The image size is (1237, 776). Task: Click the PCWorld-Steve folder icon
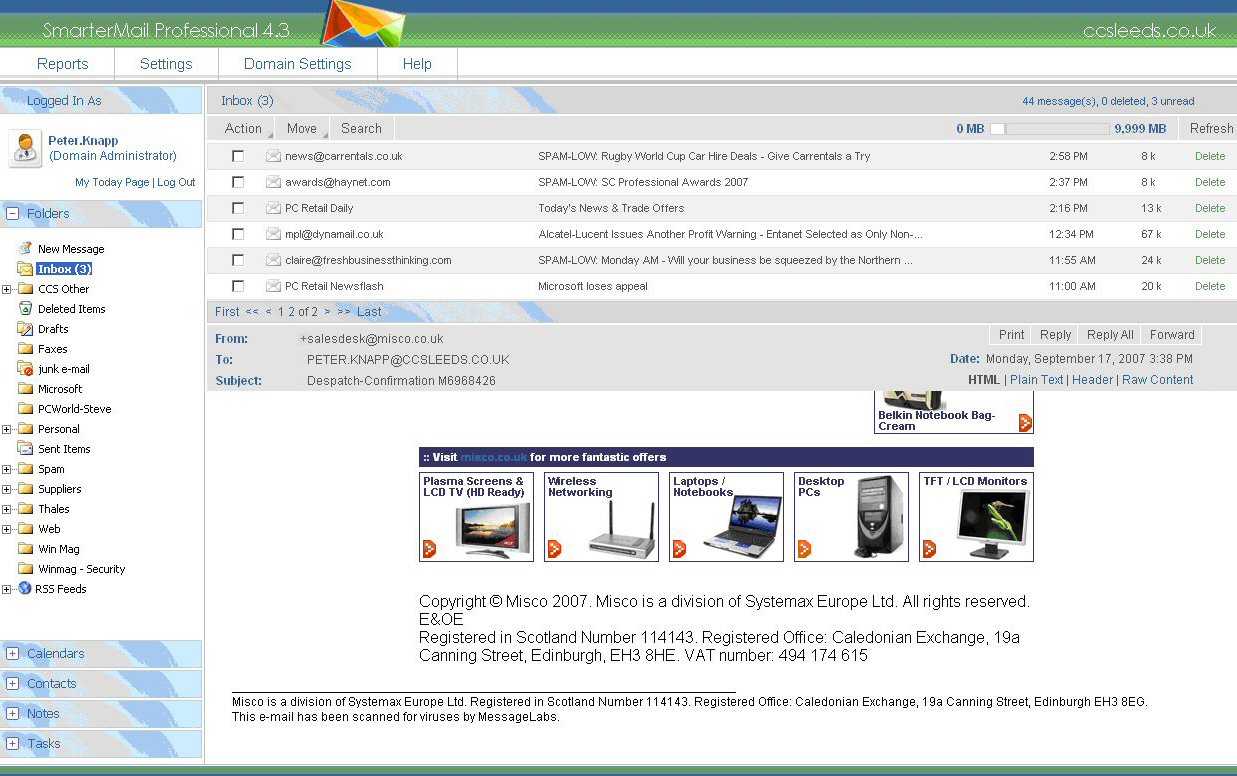[x=25, y=408]
